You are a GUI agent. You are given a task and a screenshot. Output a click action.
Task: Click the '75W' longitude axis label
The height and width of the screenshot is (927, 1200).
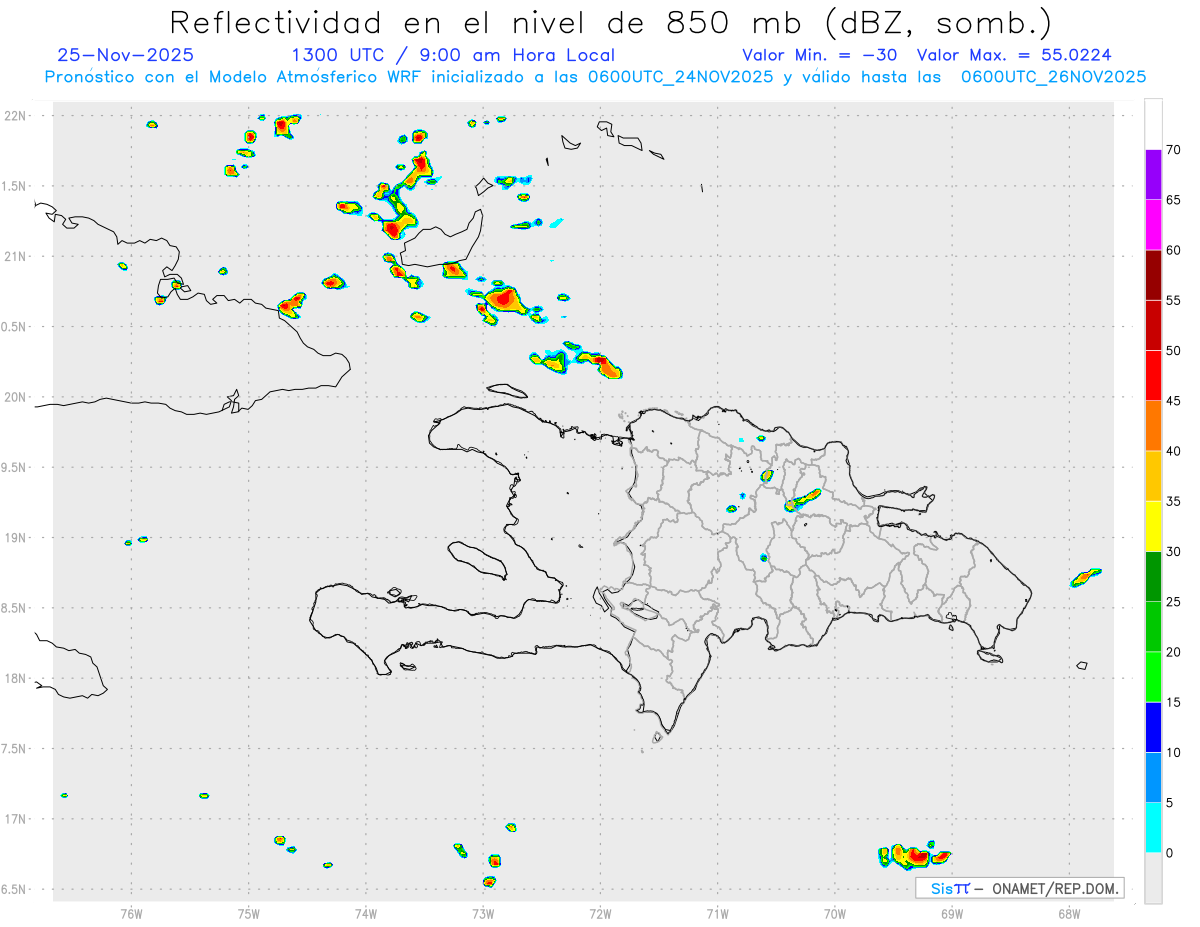pos(249,913)
